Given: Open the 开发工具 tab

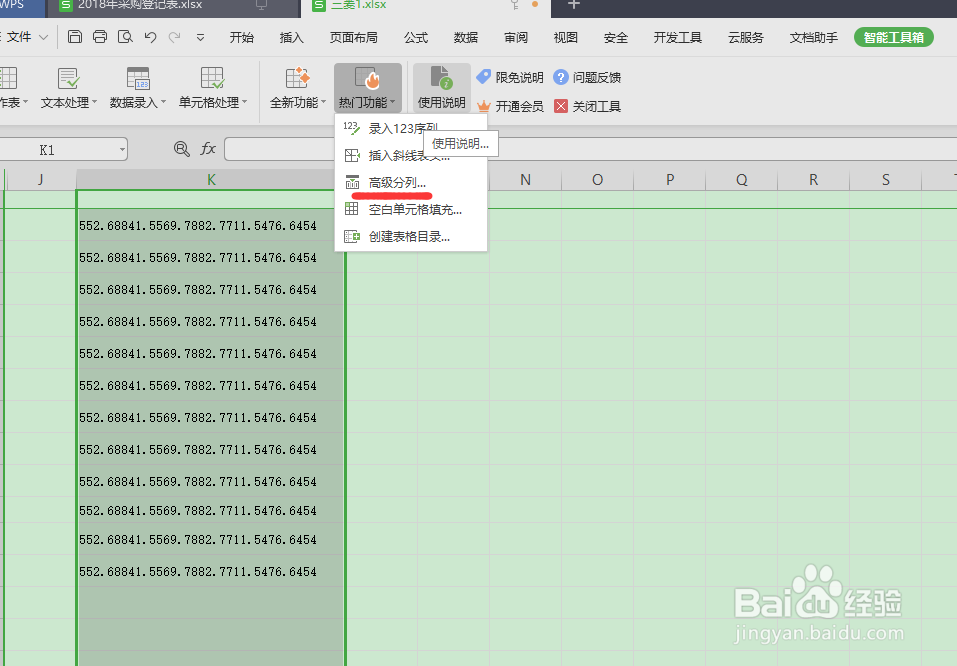Looking at the screenshot, I should (677, 37).
